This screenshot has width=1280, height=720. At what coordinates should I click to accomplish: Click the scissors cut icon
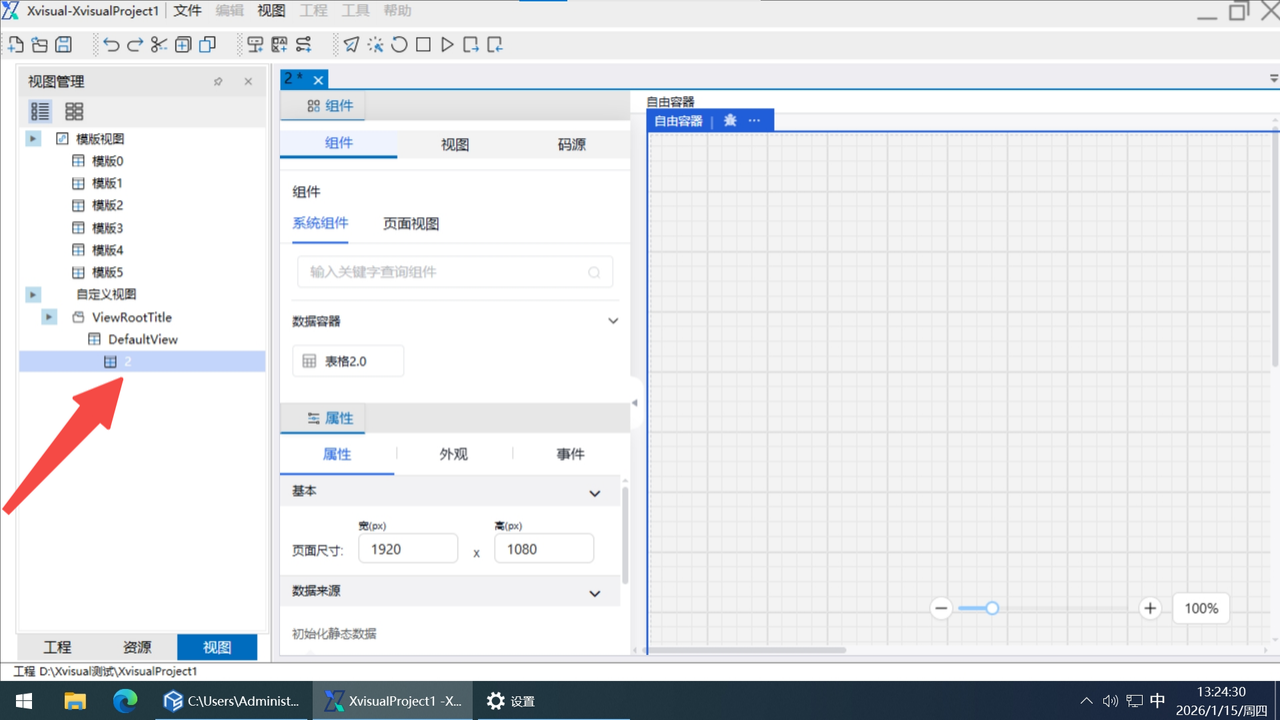159,45
